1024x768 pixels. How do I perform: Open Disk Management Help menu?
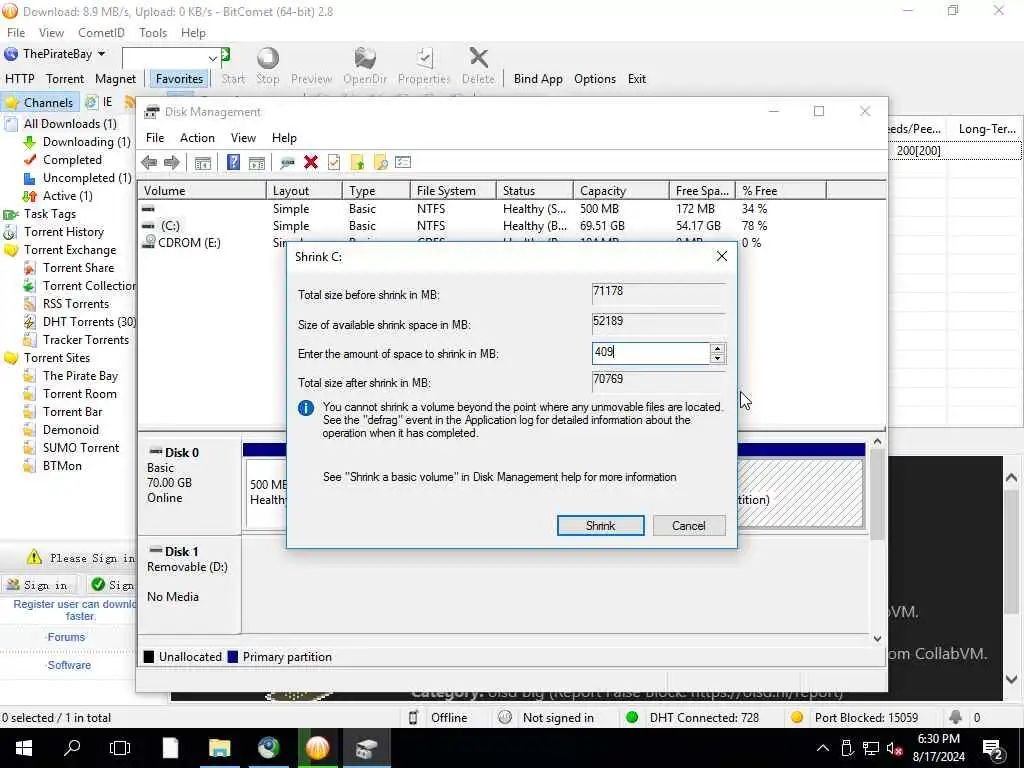click(284, 138)
